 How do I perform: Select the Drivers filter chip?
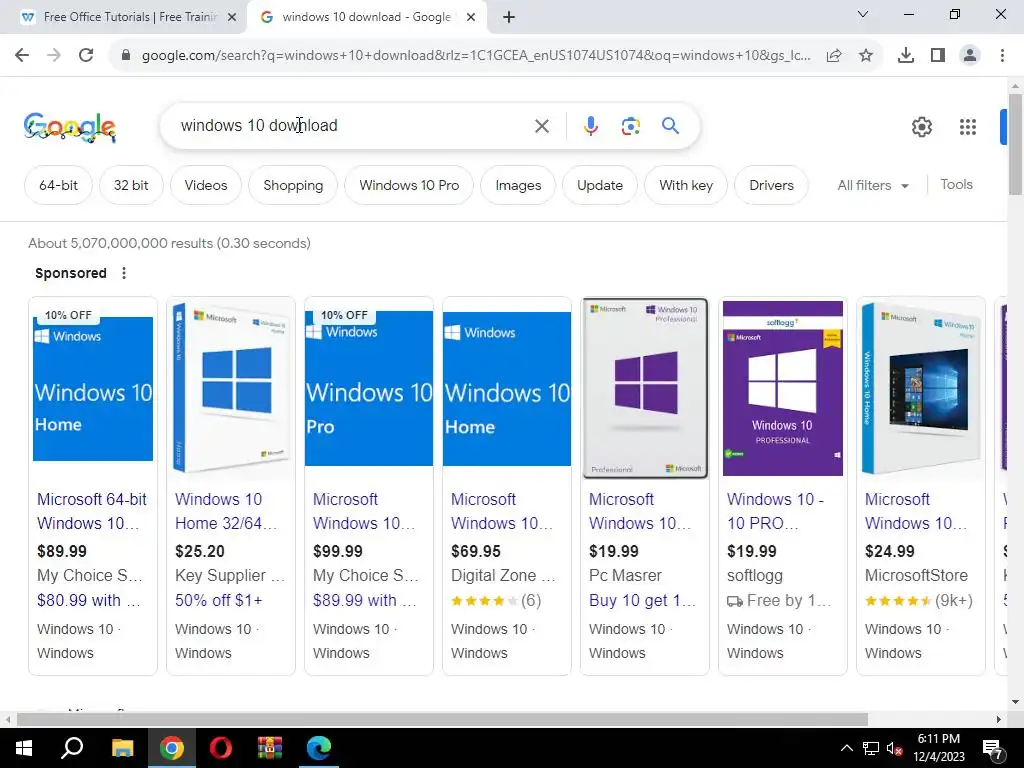771,185
